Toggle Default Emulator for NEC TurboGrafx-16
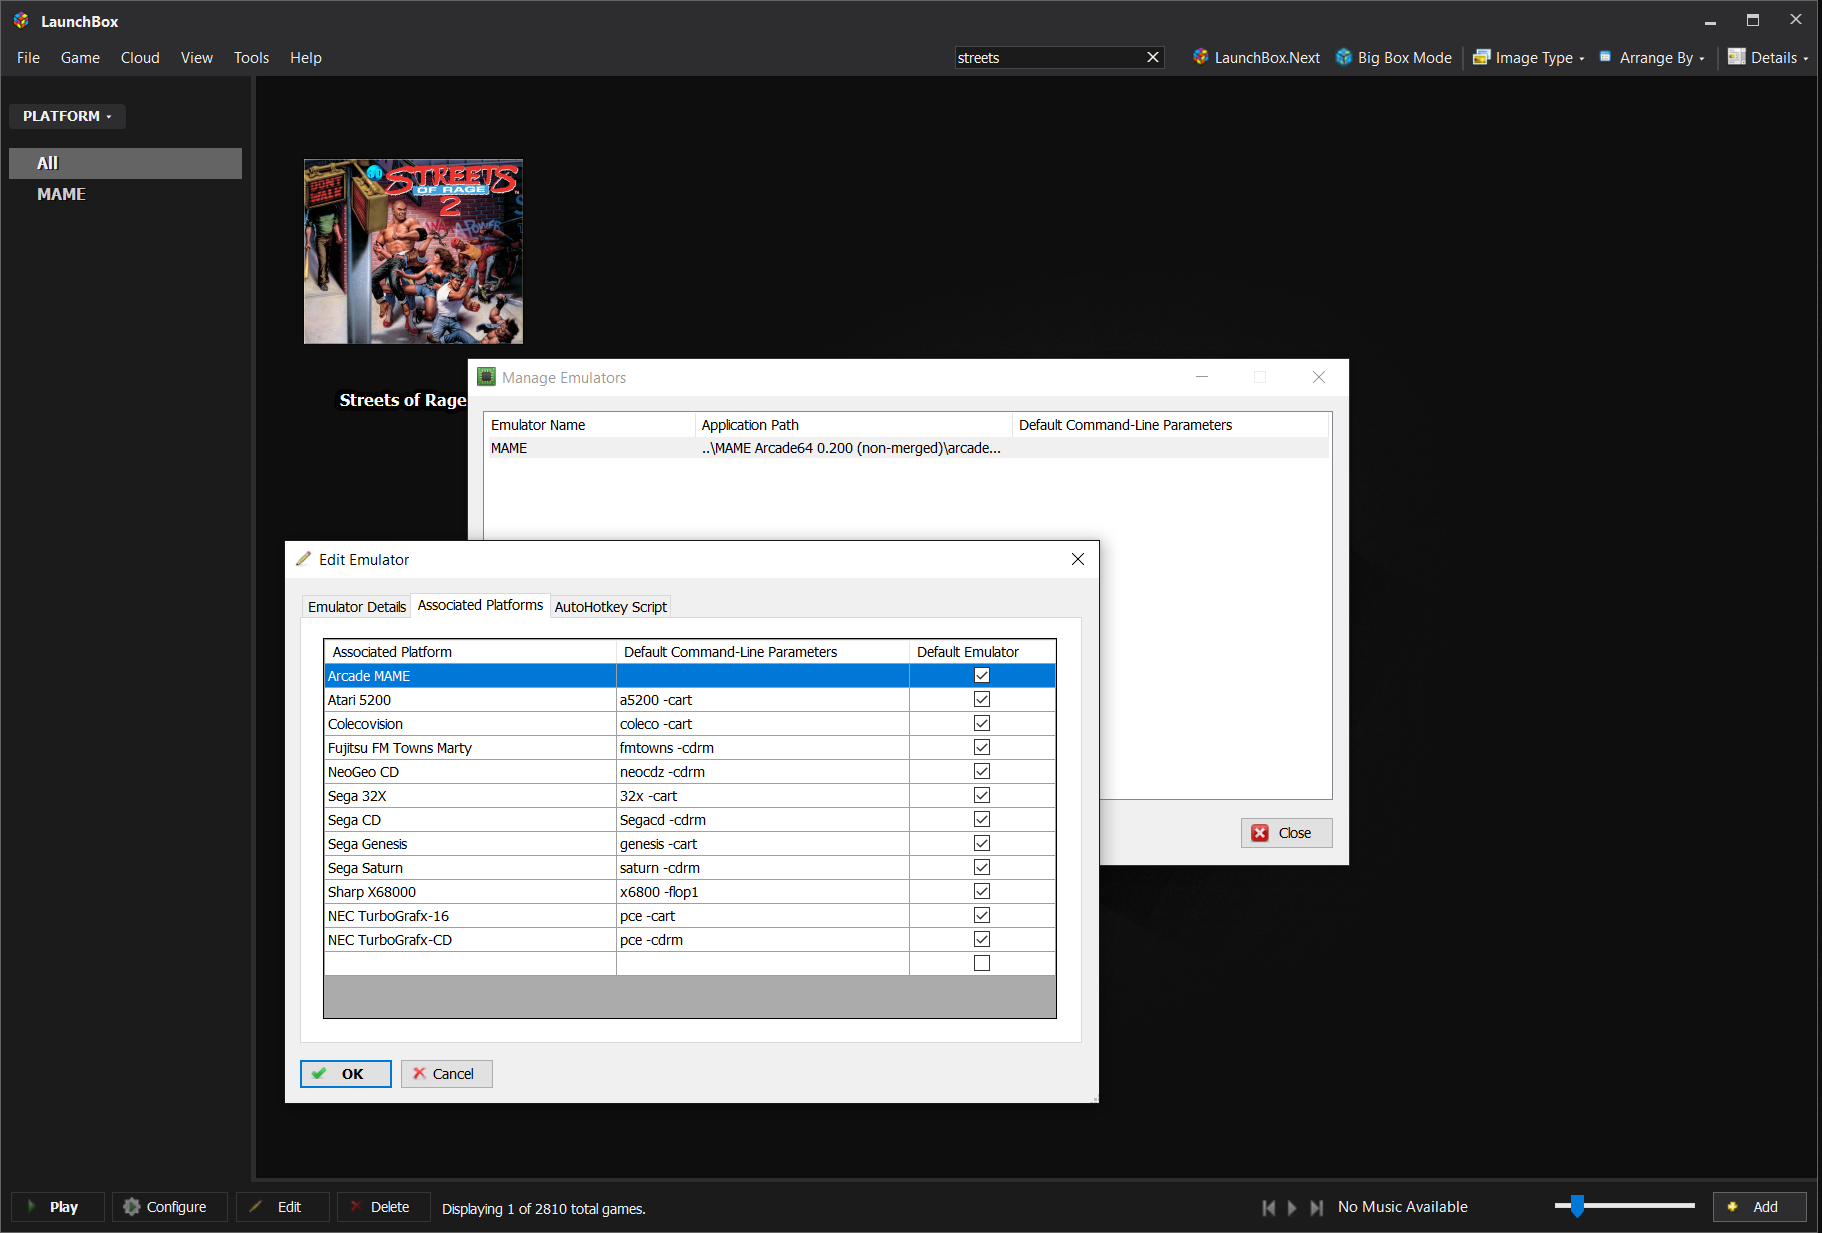 click(x=982, y=916)
